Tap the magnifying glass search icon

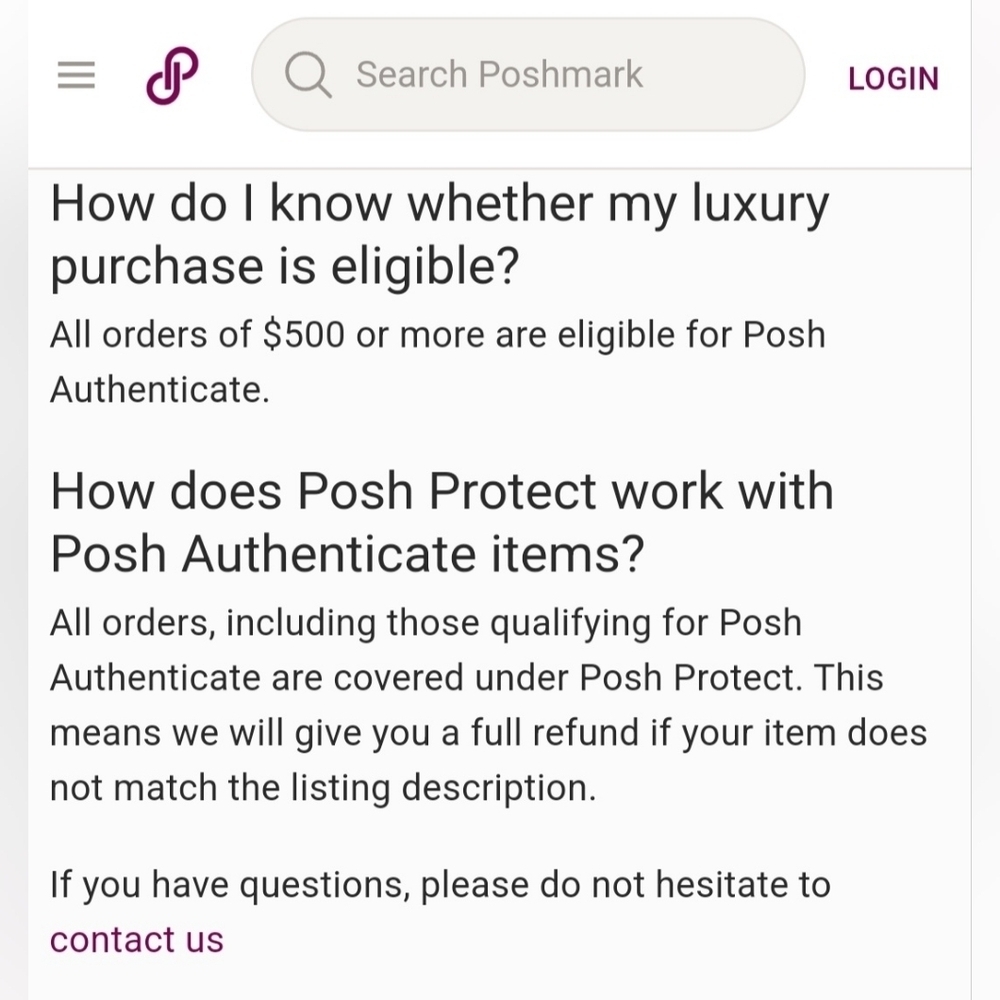click(x=308, y=75)
